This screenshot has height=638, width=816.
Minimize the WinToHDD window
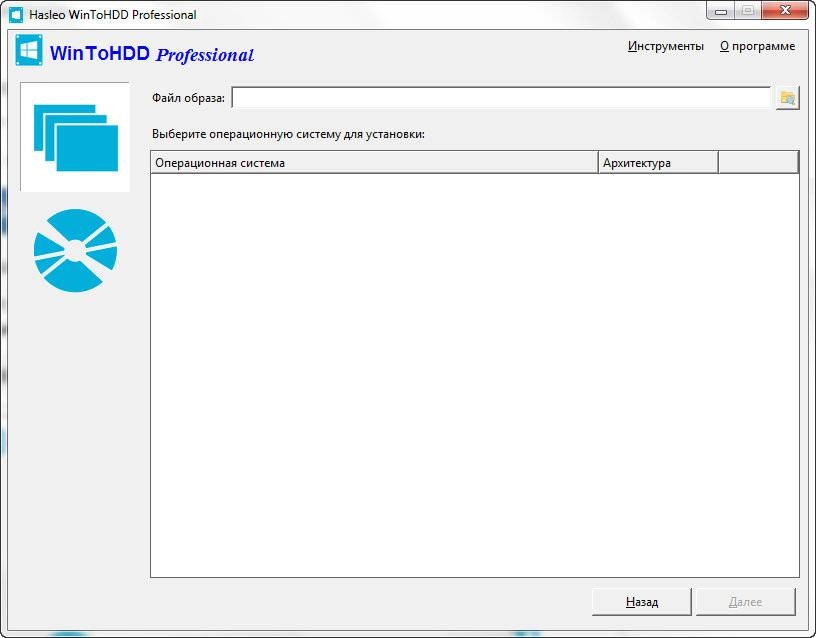(721, 11)
